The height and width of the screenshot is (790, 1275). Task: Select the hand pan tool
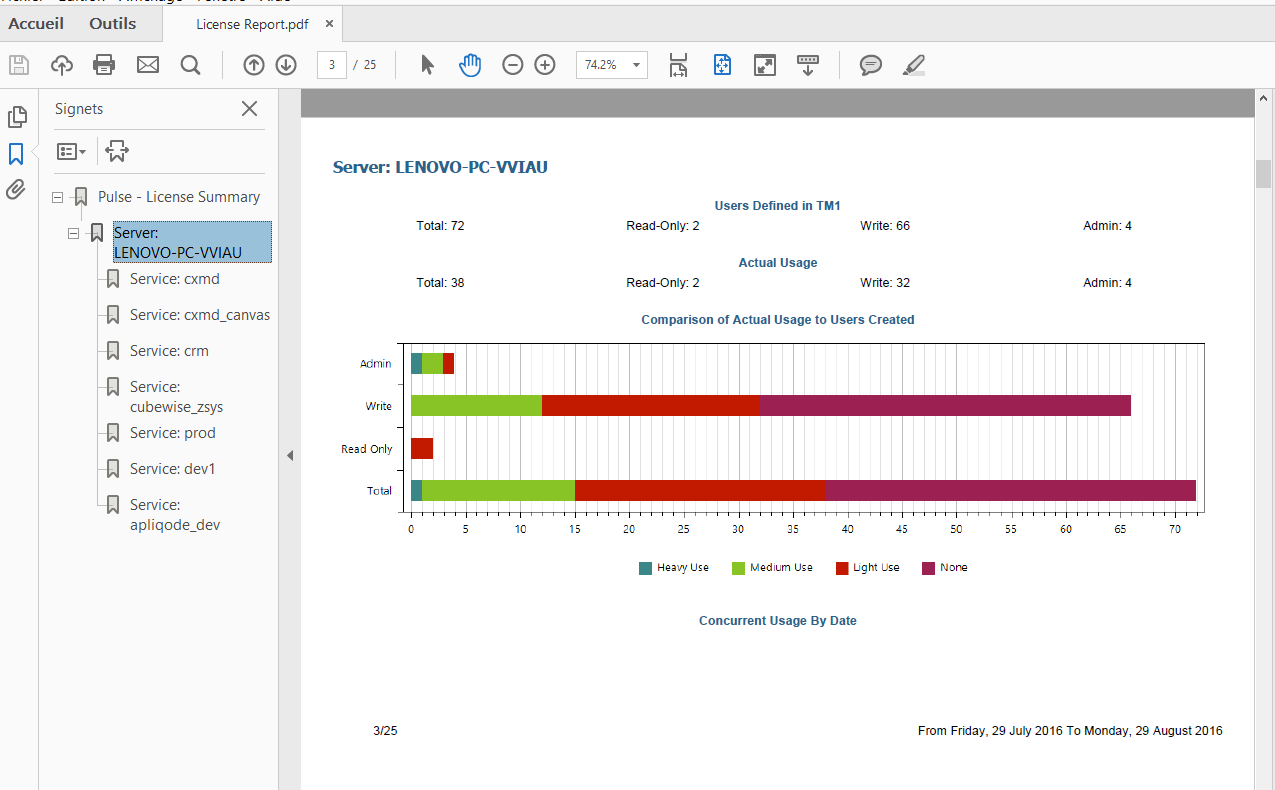click(470, 65)
